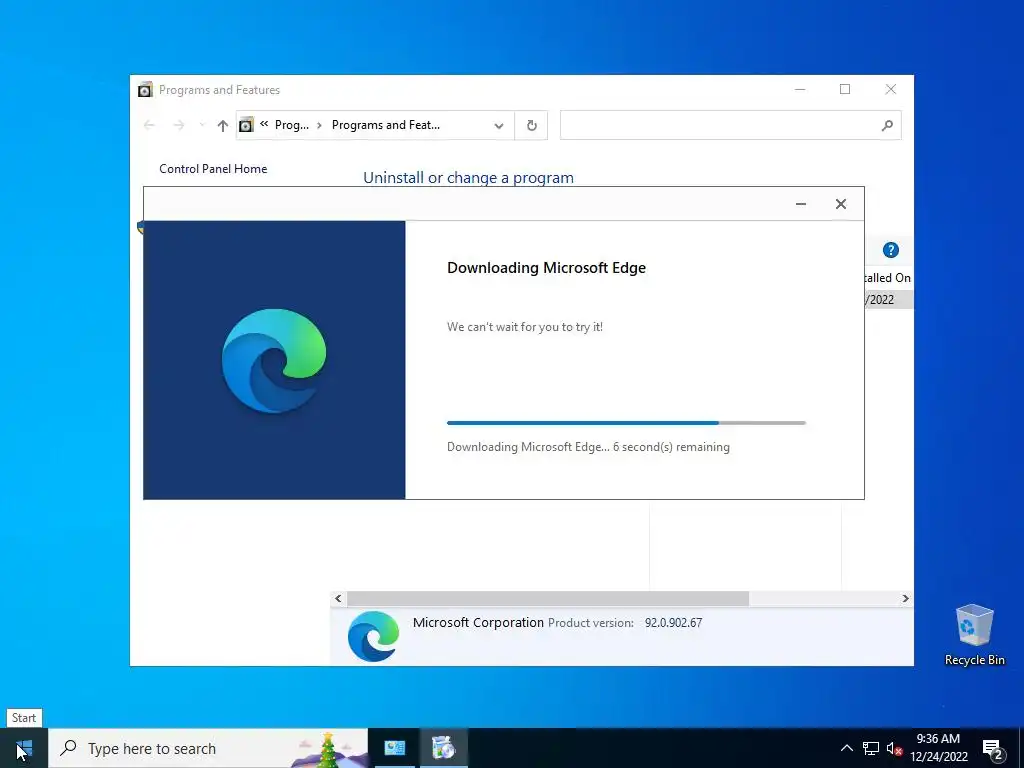The width and height of the screenshot is (1024, 768).
Task: Select the Recycle Bin desktop icon
Action: pos(974,635)
